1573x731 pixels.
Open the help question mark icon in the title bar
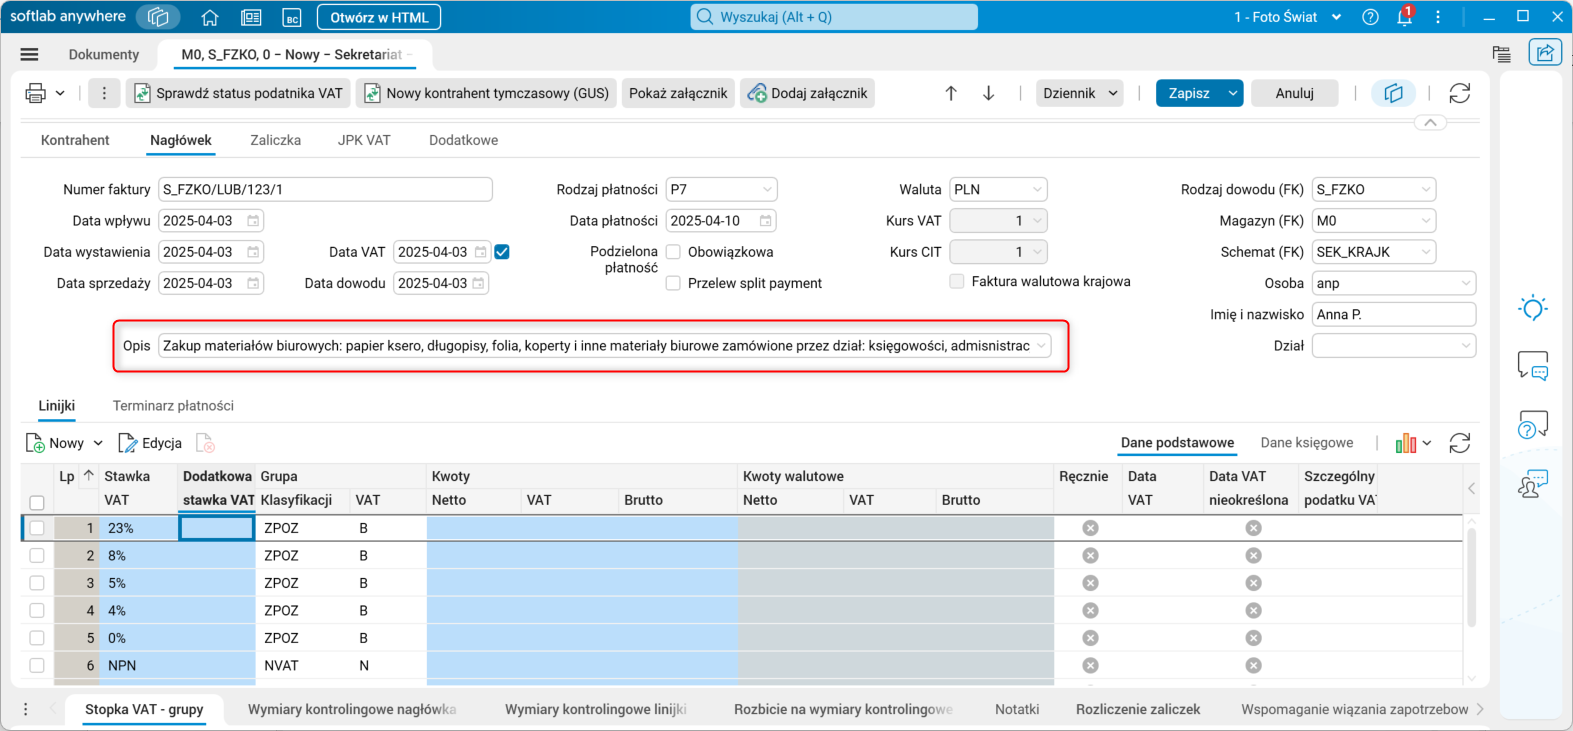click(x=1371, y=17)
